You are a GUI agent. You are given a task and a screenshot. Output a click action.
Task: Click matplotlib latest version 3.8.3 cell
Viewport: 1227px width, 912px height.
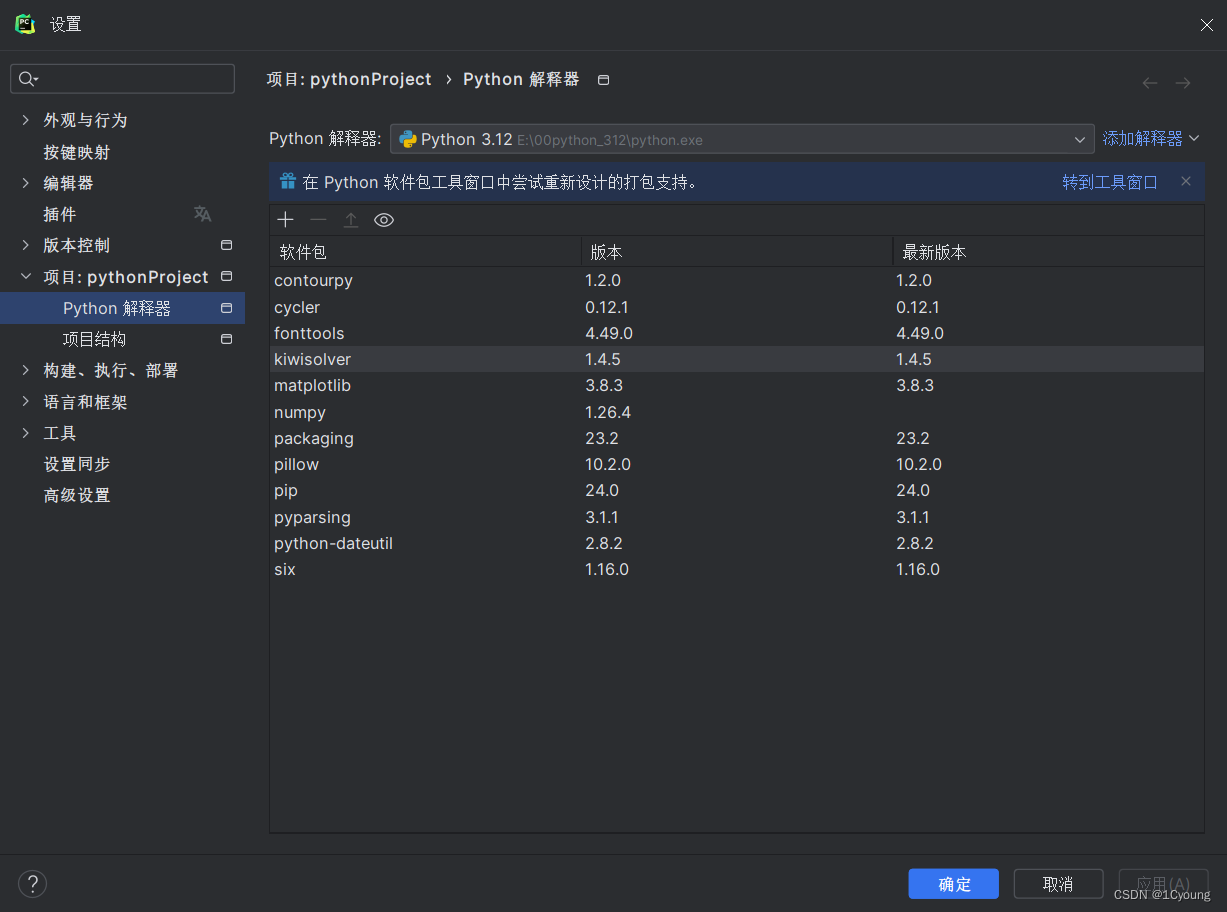(915, 385)
